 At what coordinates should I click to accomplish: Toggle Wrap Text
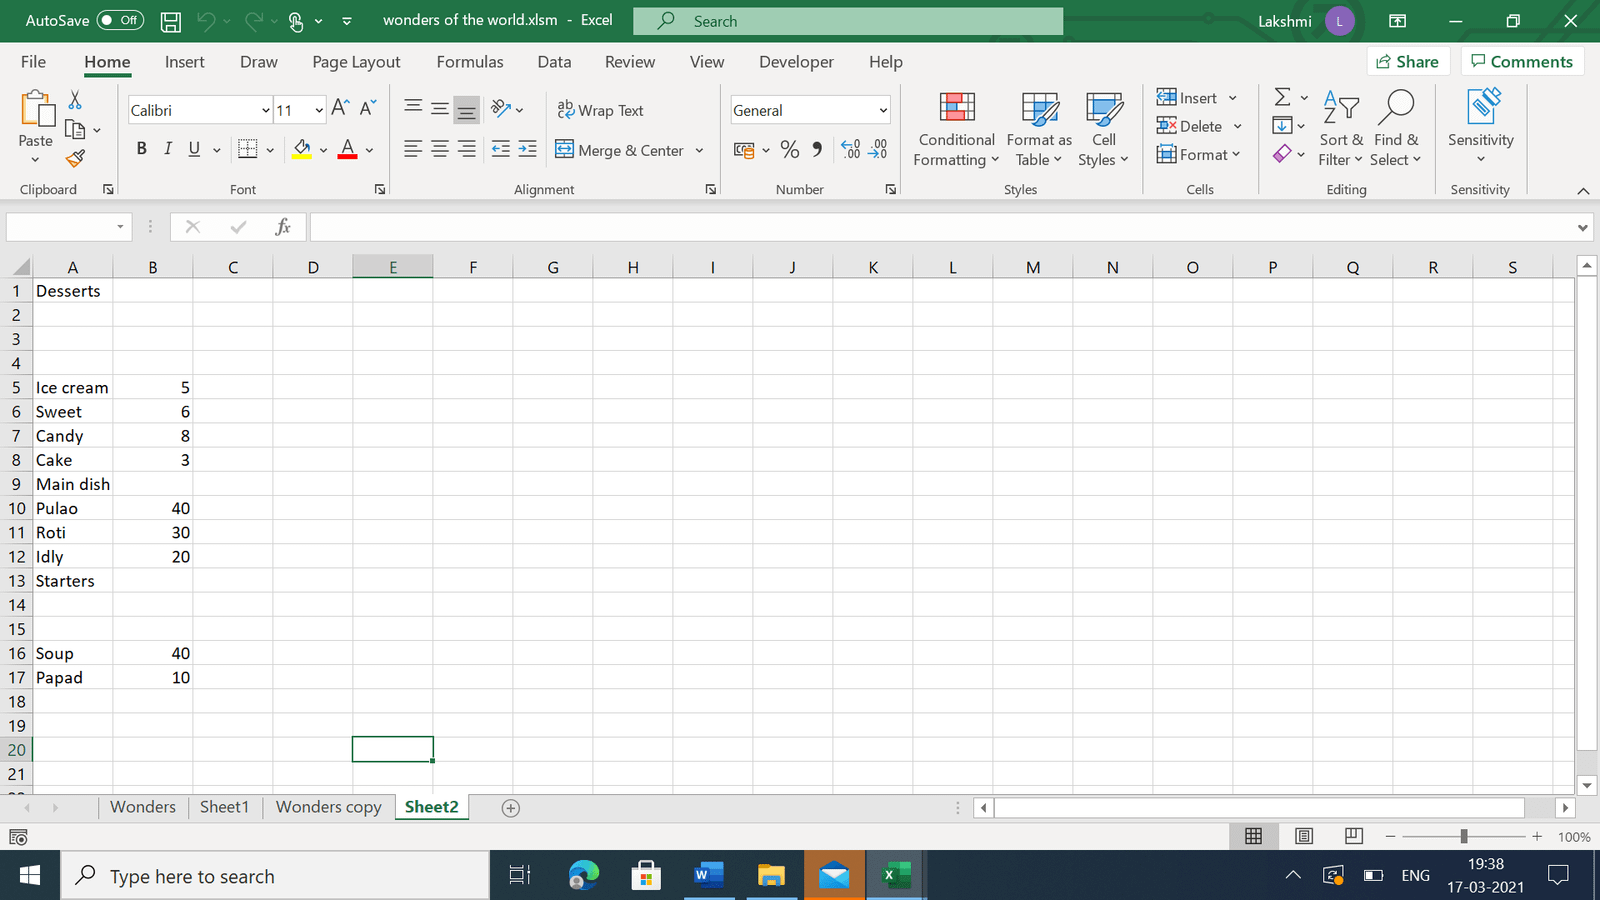point(600,110)
